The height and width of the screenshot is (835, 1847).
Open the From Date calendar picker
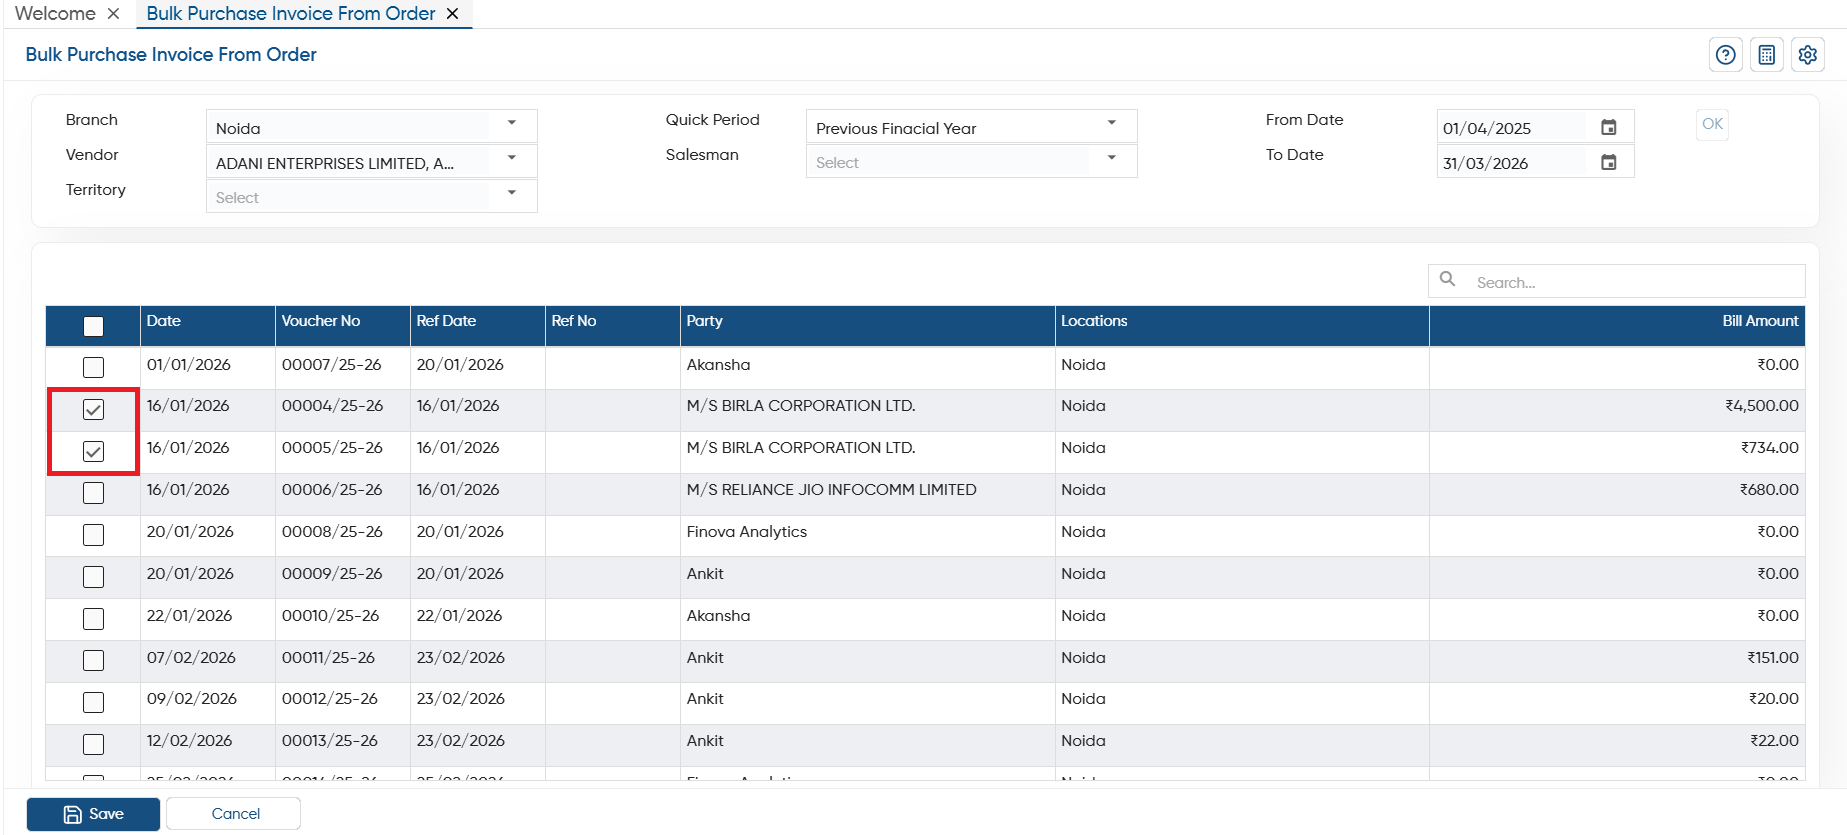click(1609, 127)
